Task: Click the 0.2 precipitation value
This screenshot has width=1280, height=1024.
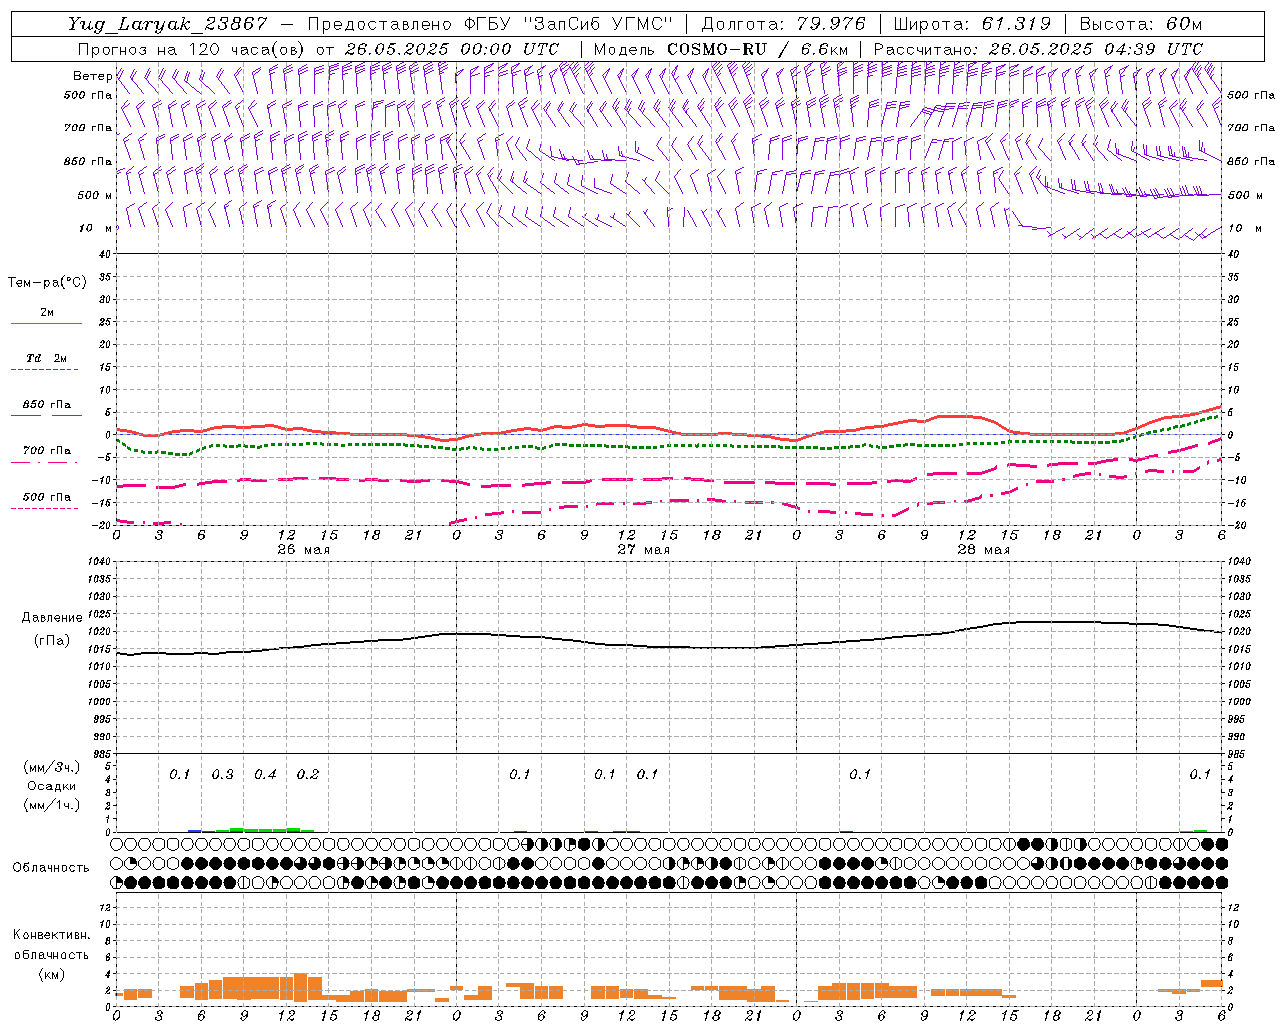Action: point(307,775)
